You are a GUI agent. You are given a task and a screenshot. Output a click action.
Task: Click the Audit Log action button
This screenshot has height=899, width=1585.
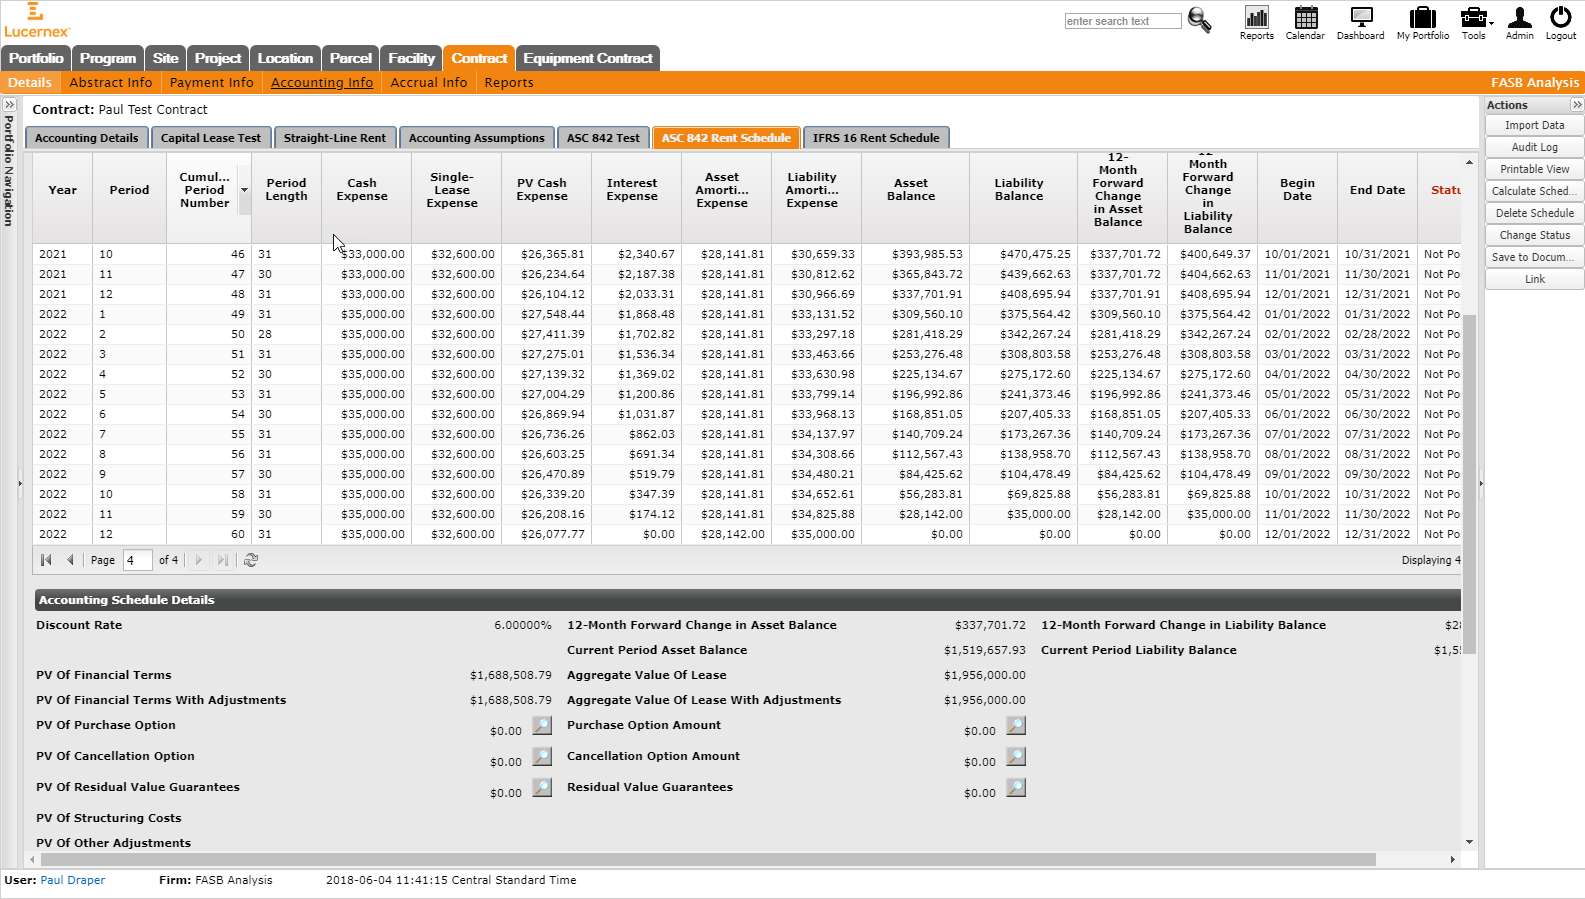(1535, 147)
